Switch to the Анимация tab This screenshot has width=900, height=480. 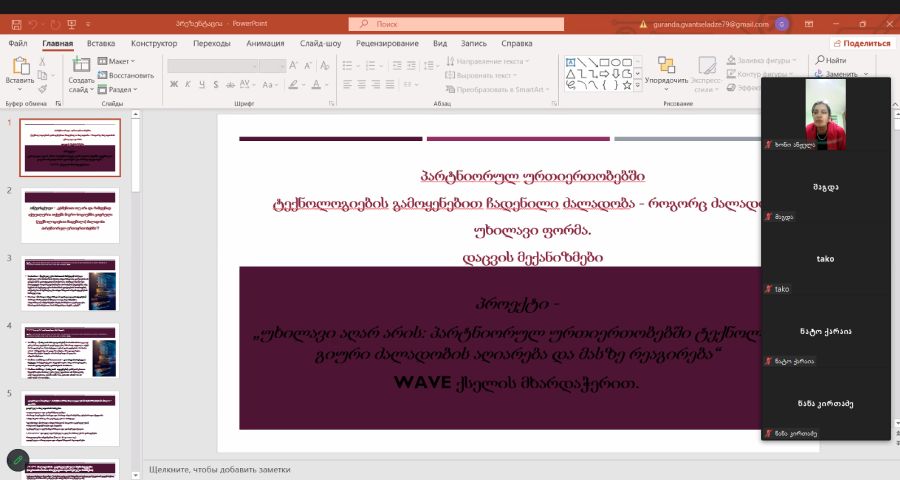(x=265, y=43)
